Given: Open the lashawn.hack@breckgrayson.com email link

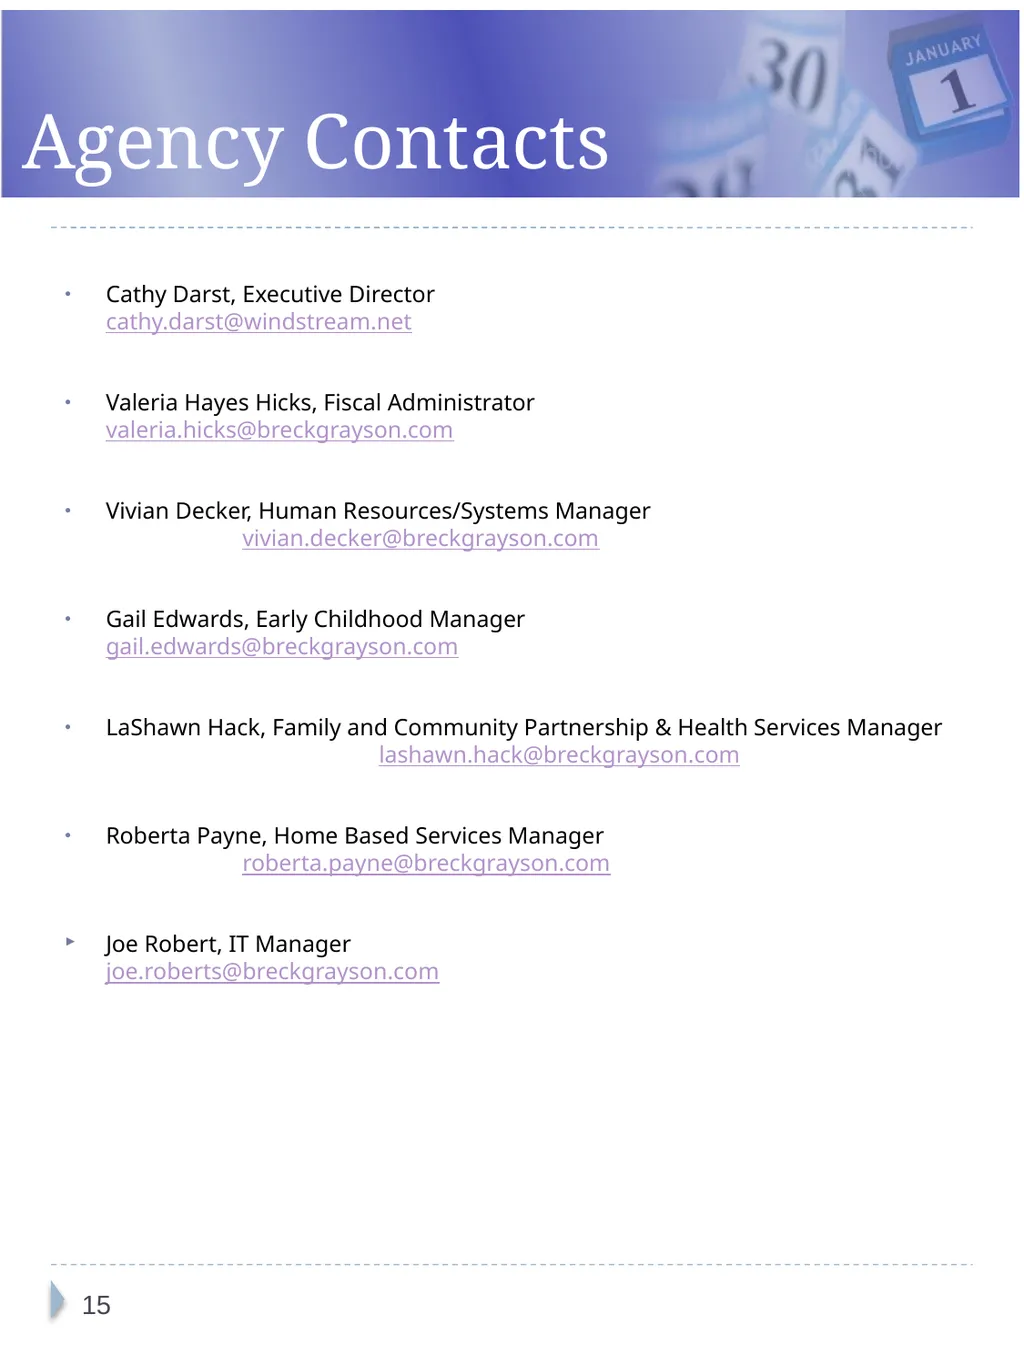Looking at the screenshot, I should click(559, 755).
